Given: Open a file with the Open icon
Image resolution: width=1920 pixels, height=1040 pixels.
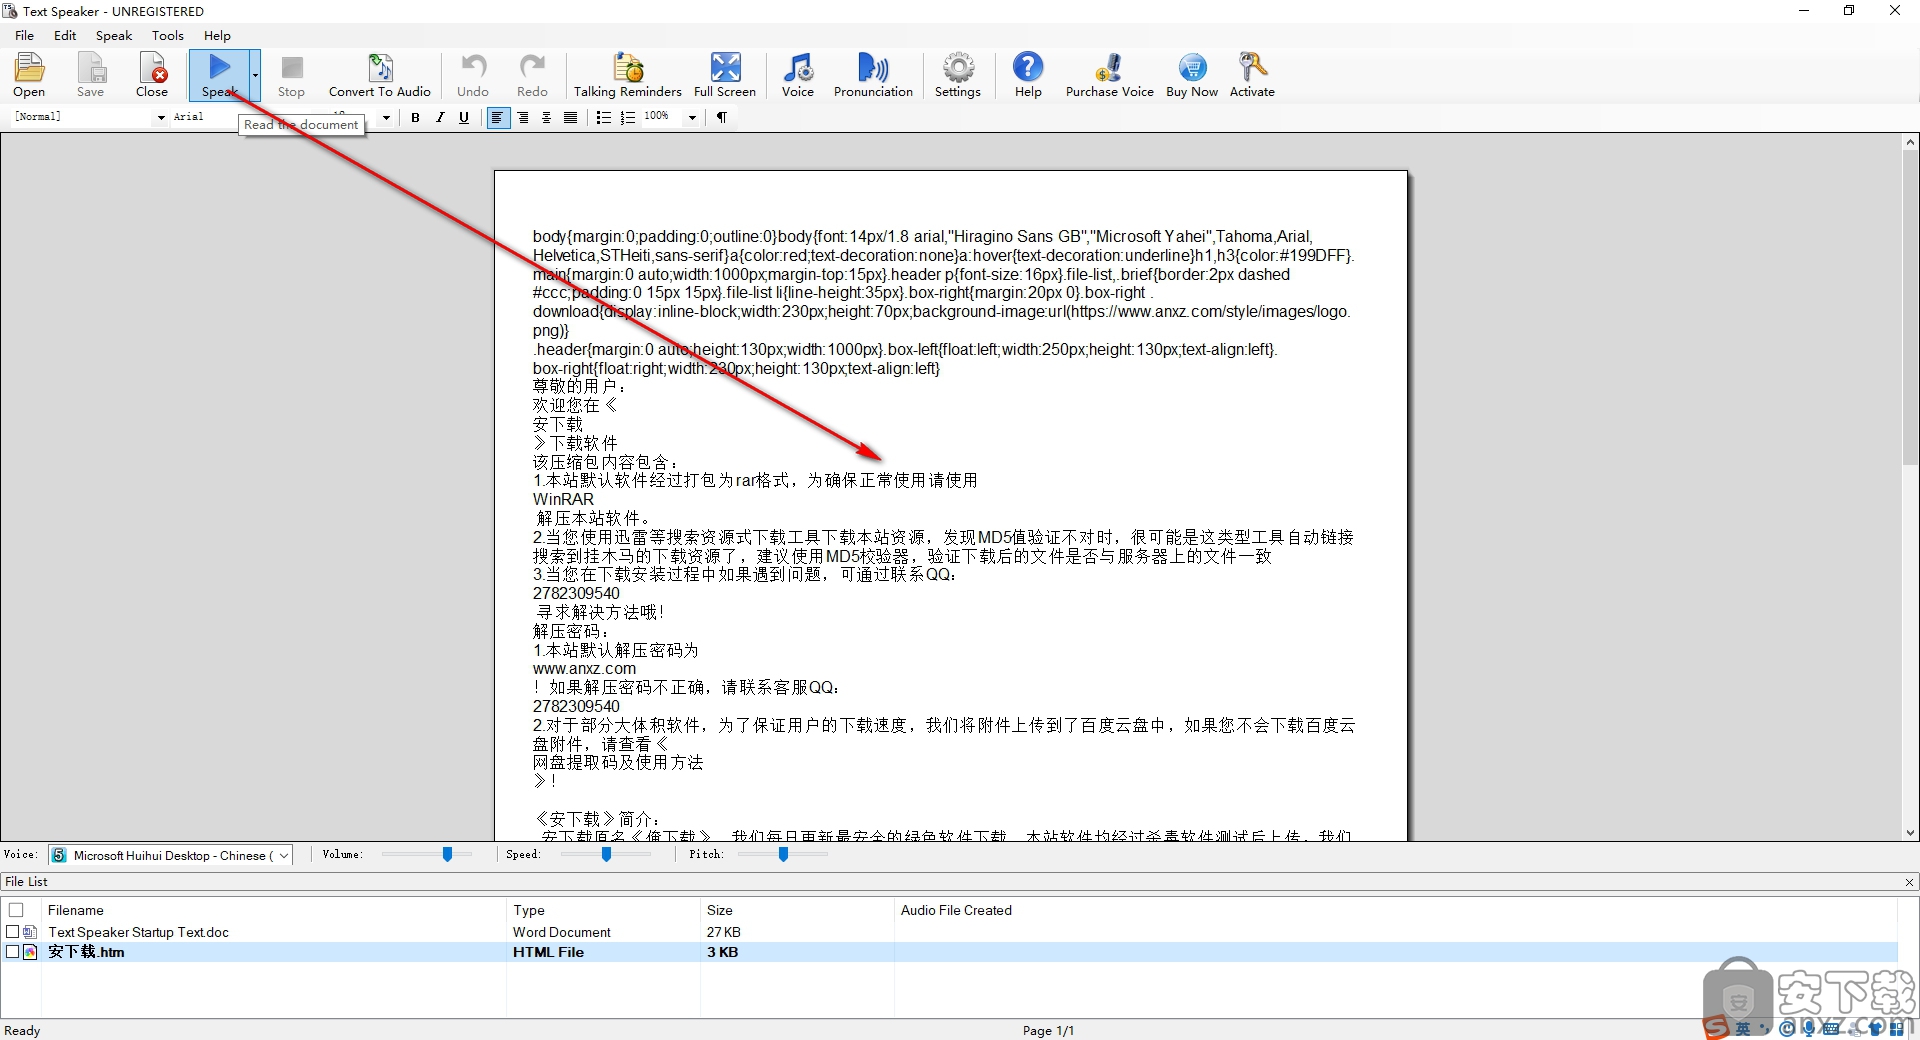Looking at the screenshot, I should pyautogui.click(x=29, y=75).
